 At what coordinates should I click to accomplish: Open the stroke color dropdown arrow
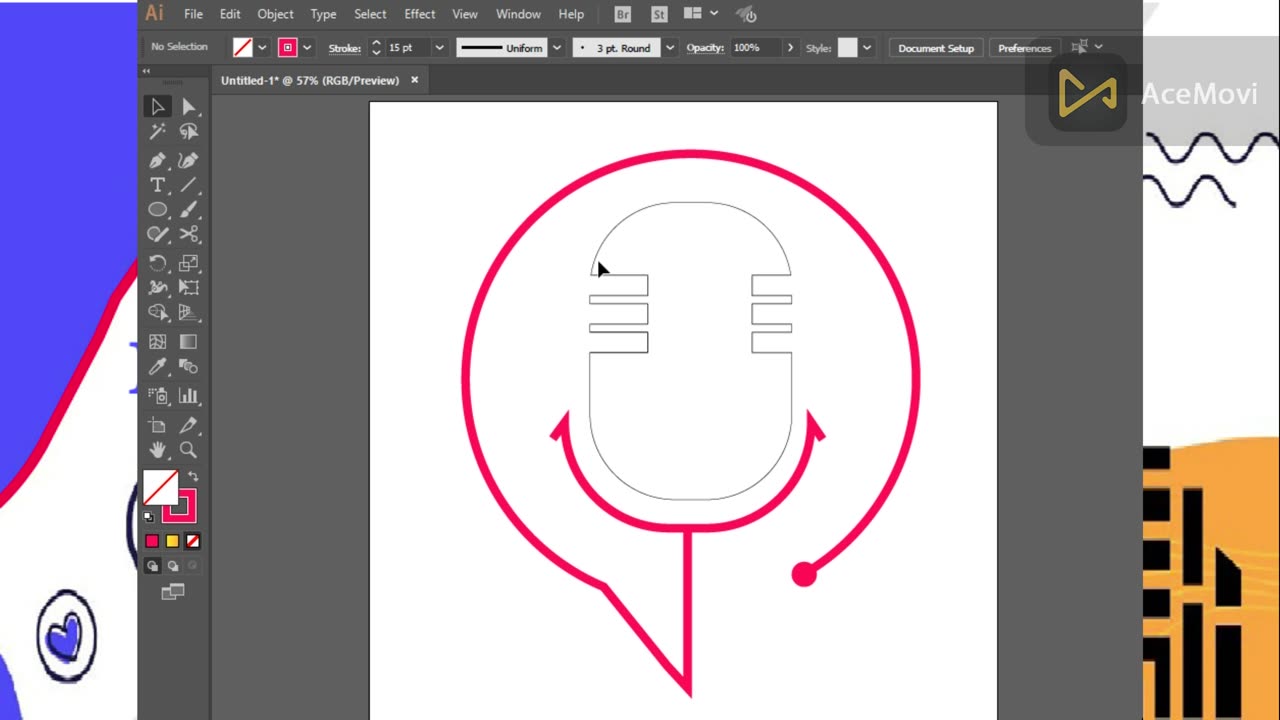coord(307,47)
